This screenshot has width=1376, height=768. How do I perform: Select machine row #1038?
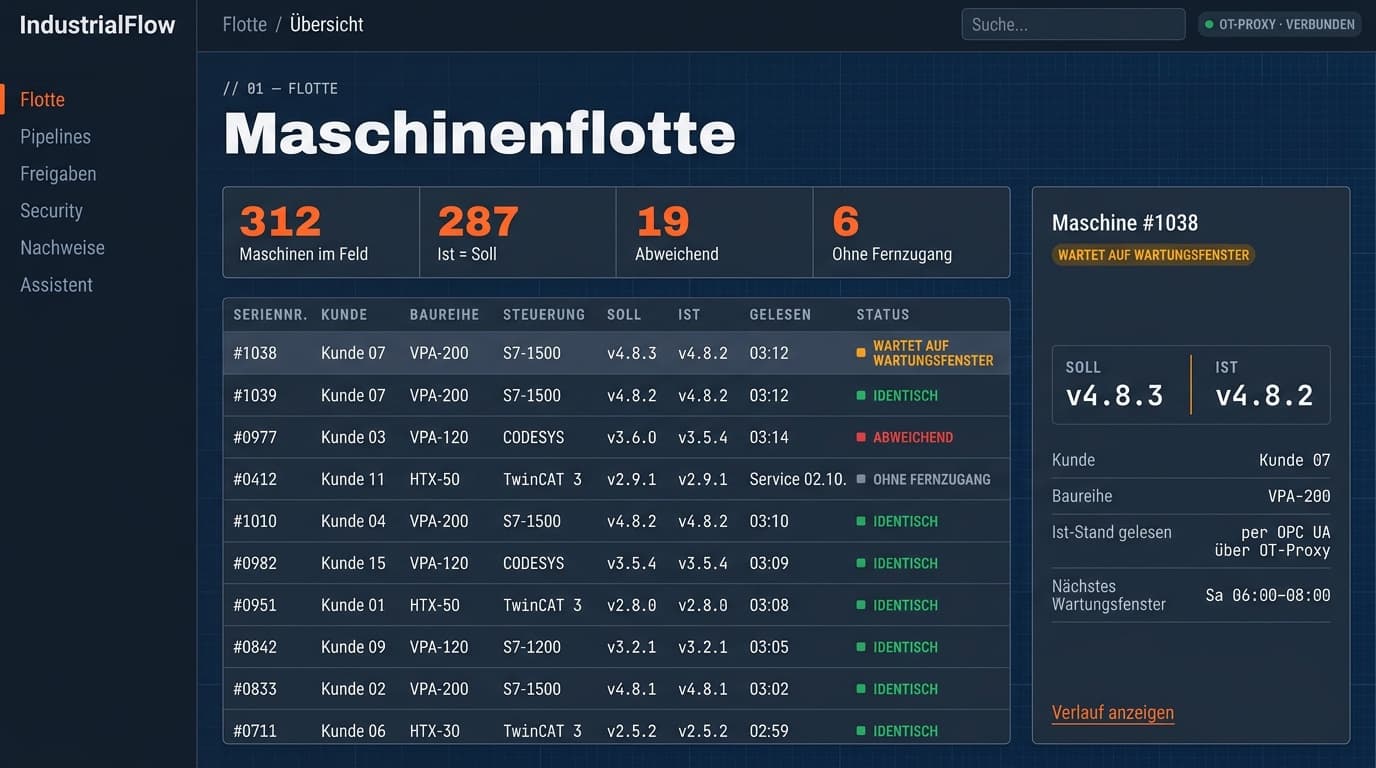coord(616,353)
